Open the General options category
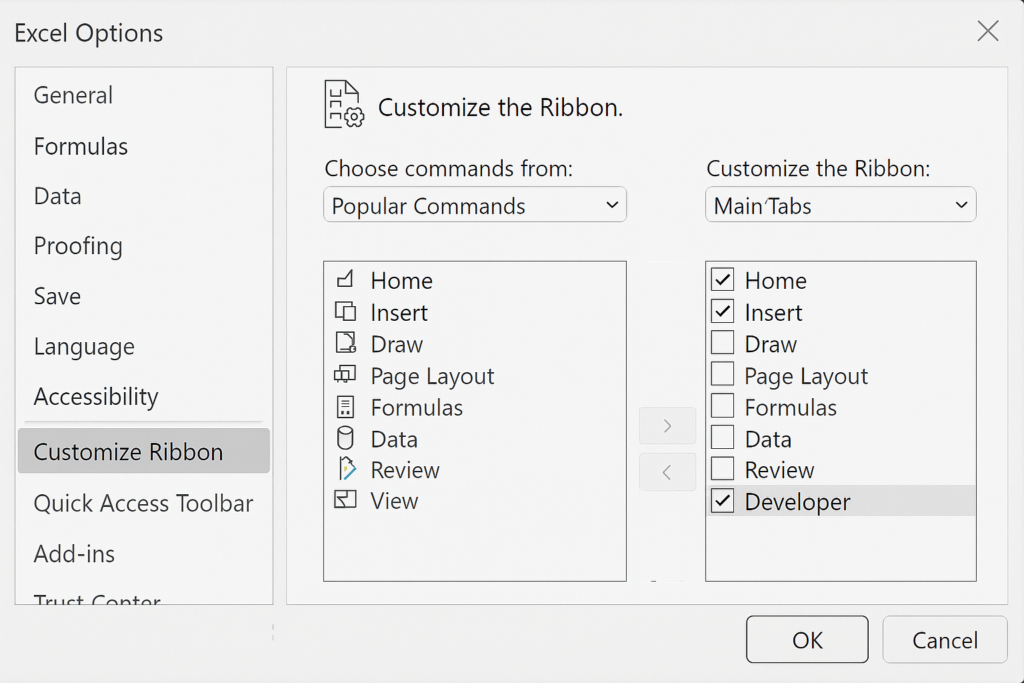The height and width of the screenshot is (683, 1024). click(x=73, y=95)
